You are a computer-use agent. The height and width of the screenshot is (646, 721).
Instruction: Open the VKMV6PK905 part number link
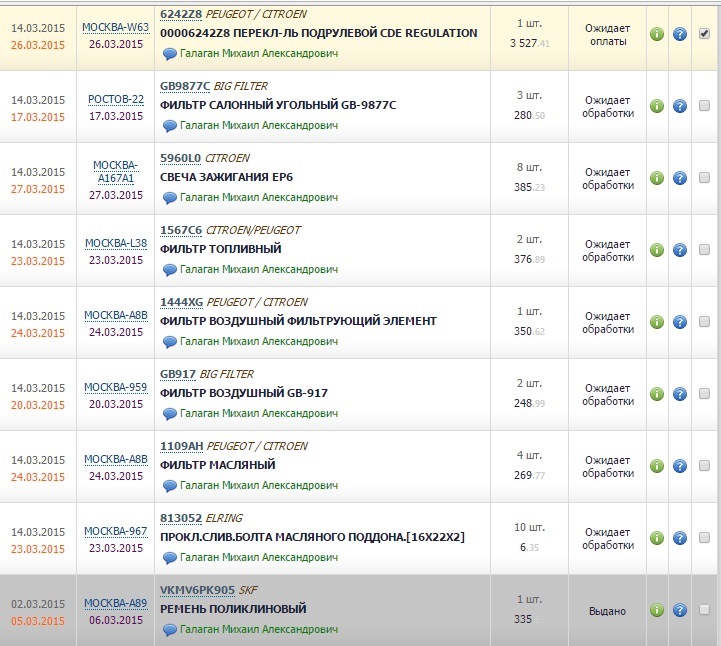pyautogui.click(x=197, y=590)
